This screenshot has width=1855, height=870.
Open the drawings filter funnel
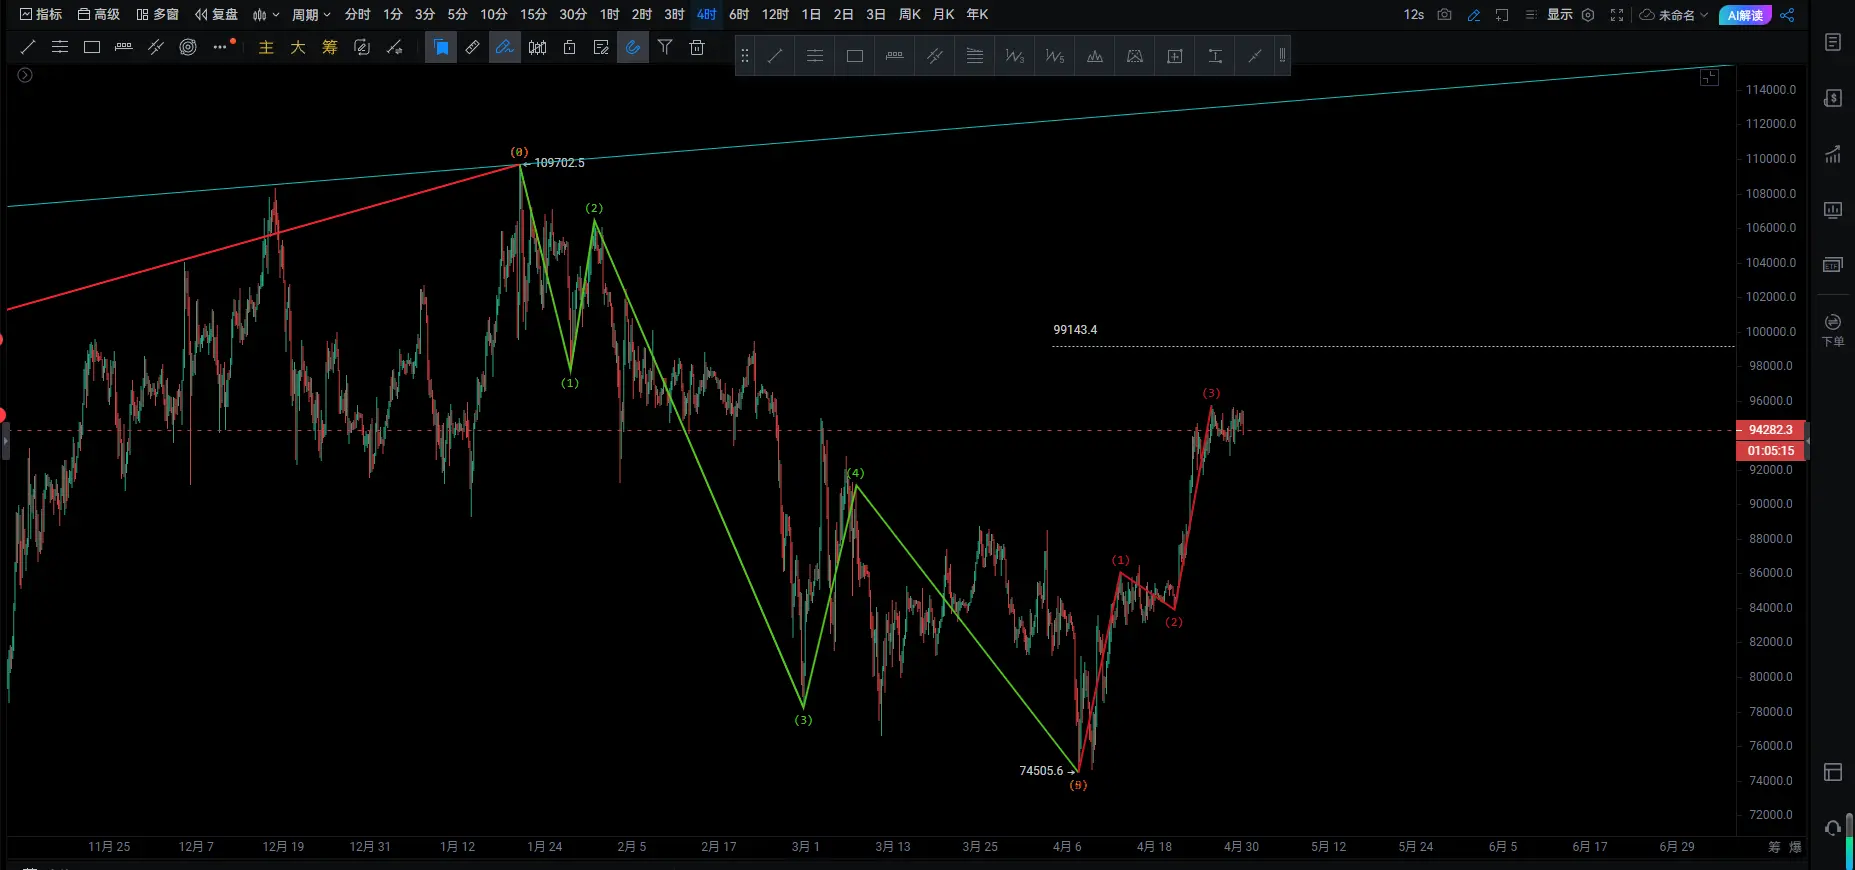(665, 47)
